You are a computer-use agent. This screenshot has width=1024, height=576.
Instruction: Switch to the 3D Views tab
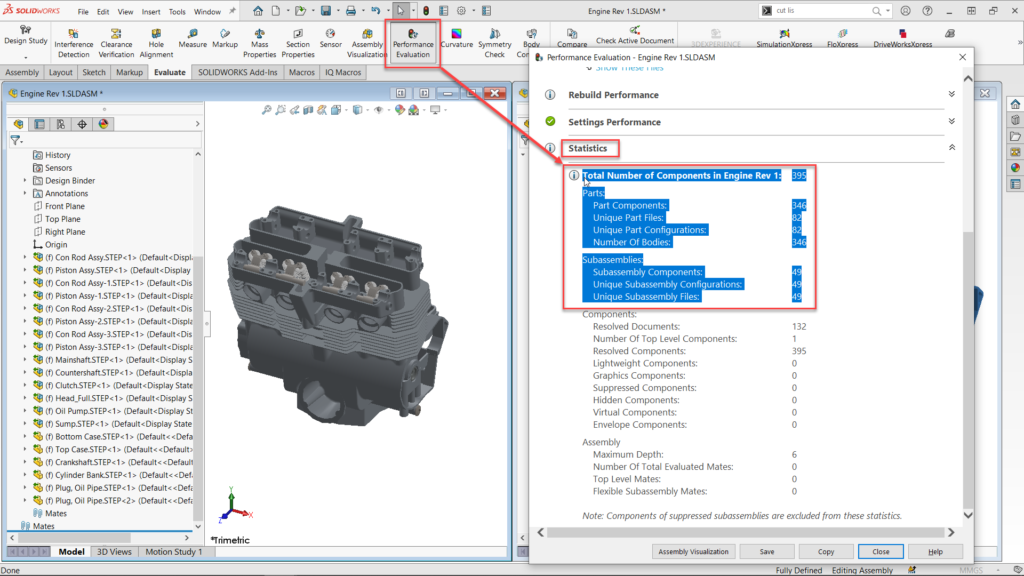point(114,552)
